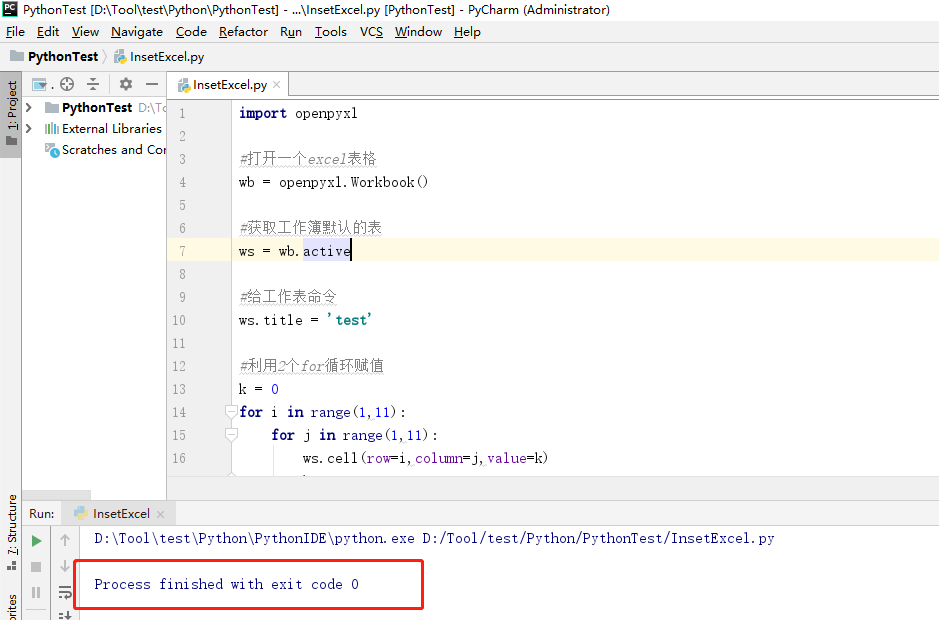Select opened file with the crosshair locate icon
Viewport: 939px width, 620px height.
click(x=65, y=84)
